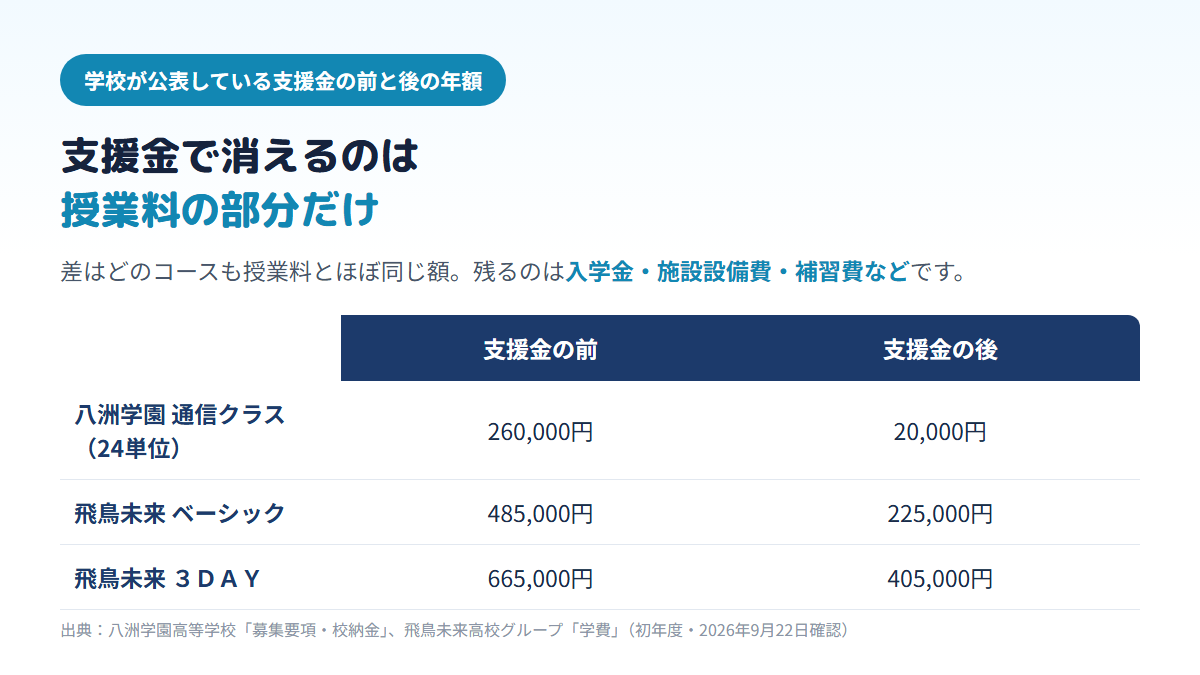The height and width of the screenshot is (675, 1200).
Task: Click the 665,000円 cell
Action: [540, 579]
